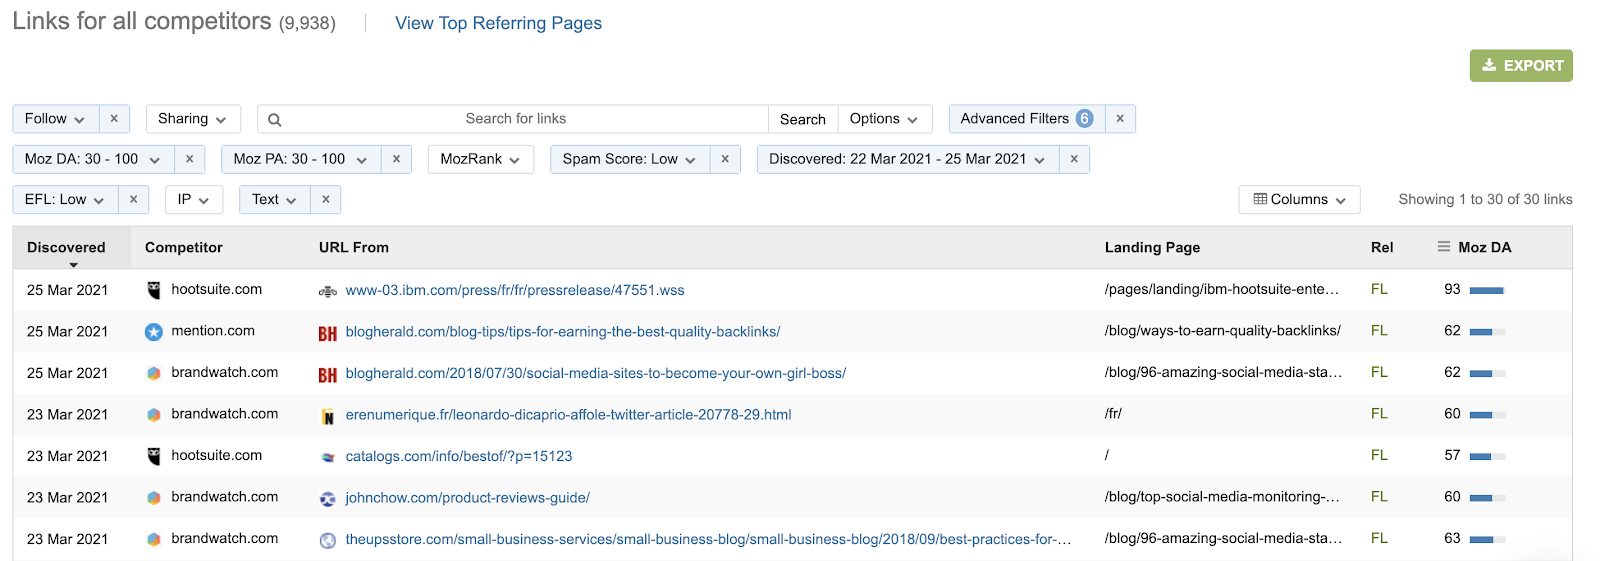This screenshot has width=1600, height=561.
Task: Open the Columns dropdown
Action: 1300,200
